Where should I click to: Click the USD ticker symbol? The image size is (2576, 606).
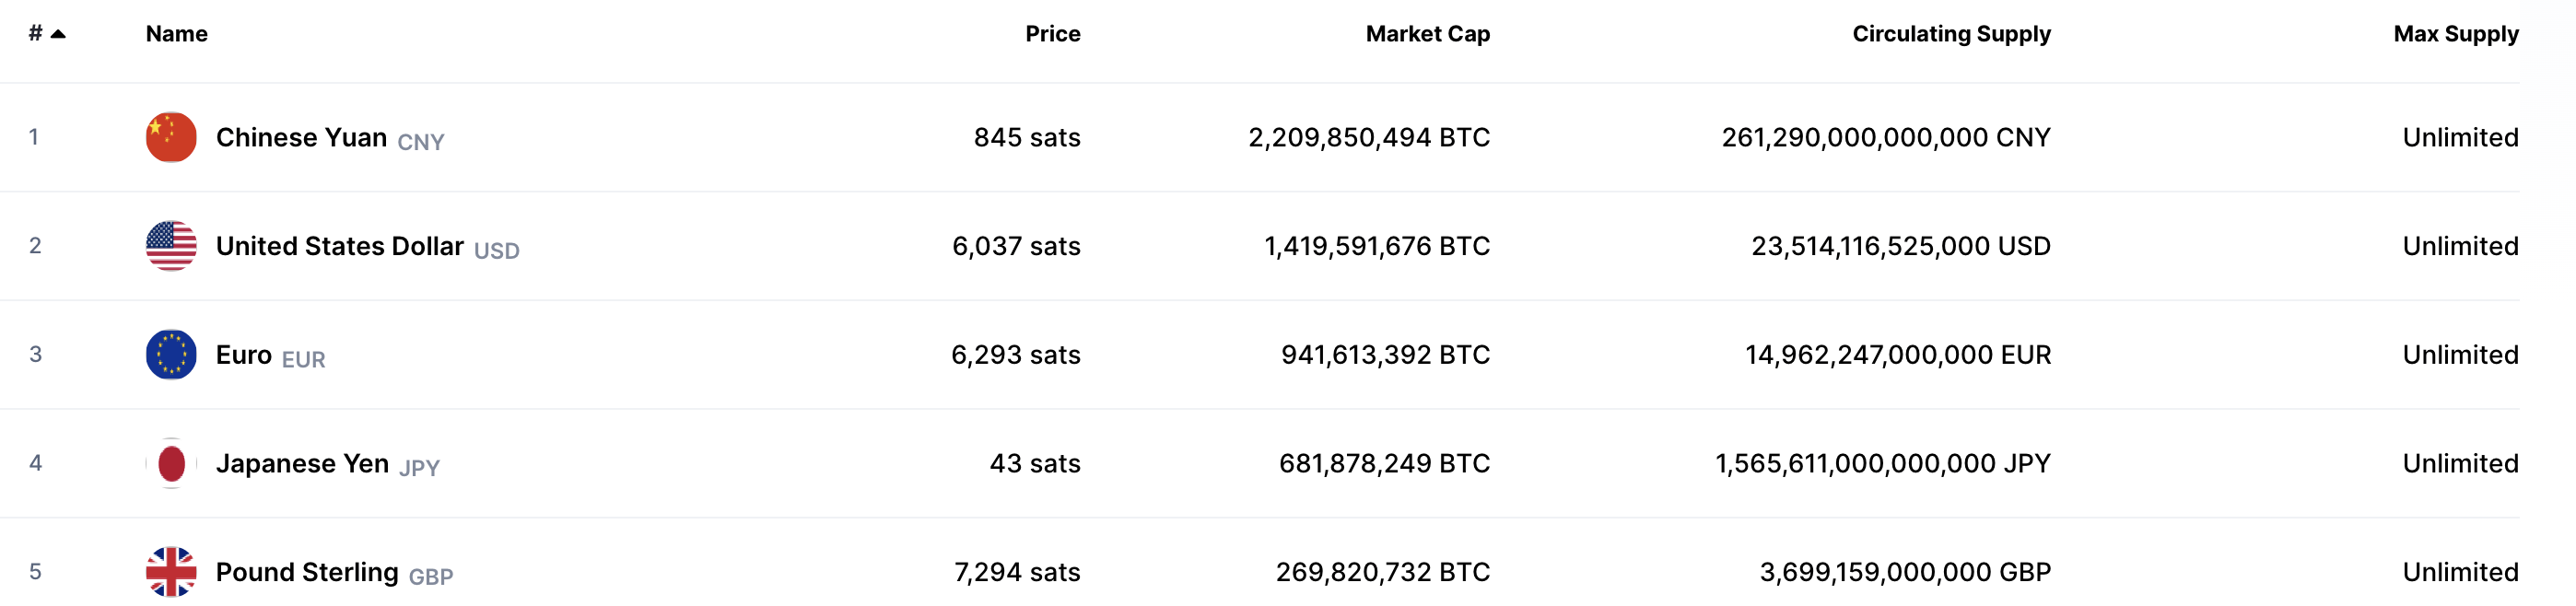tap(496, 250)
